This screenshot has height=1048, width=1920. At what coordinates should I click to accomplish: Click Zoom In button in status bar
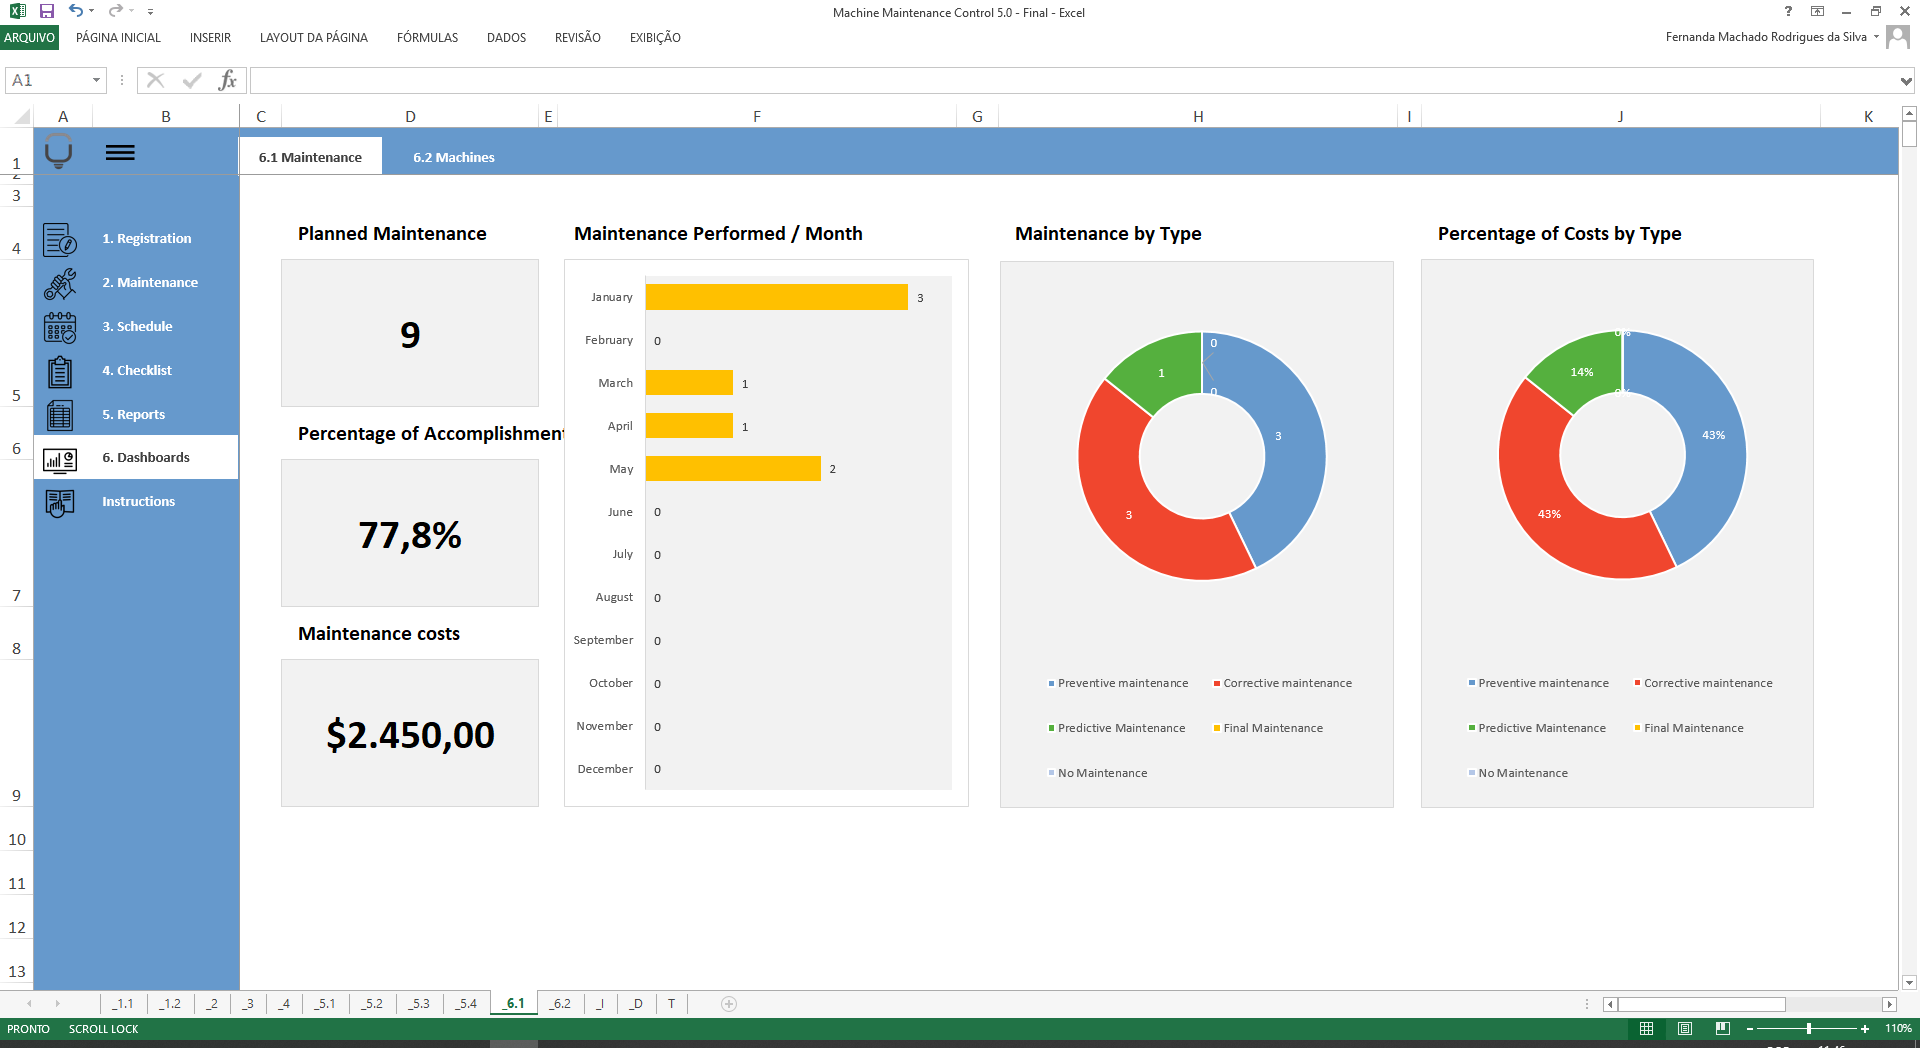tap(1866, 1028)
